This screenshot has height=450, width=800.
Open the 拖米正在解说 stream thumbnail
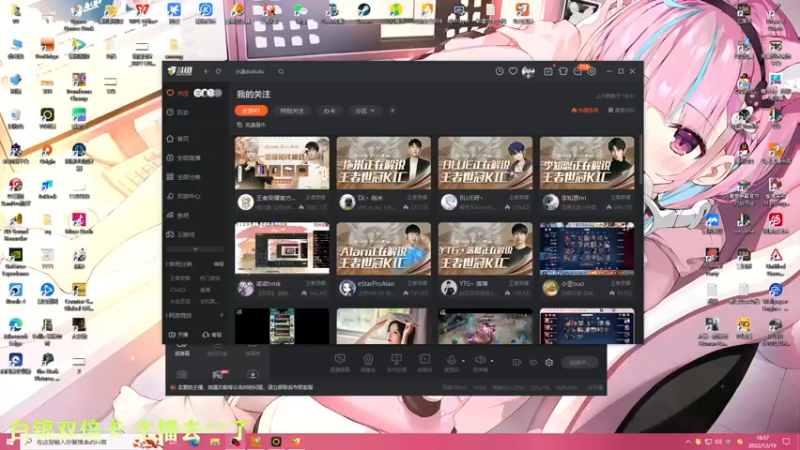tap(384, 163)
